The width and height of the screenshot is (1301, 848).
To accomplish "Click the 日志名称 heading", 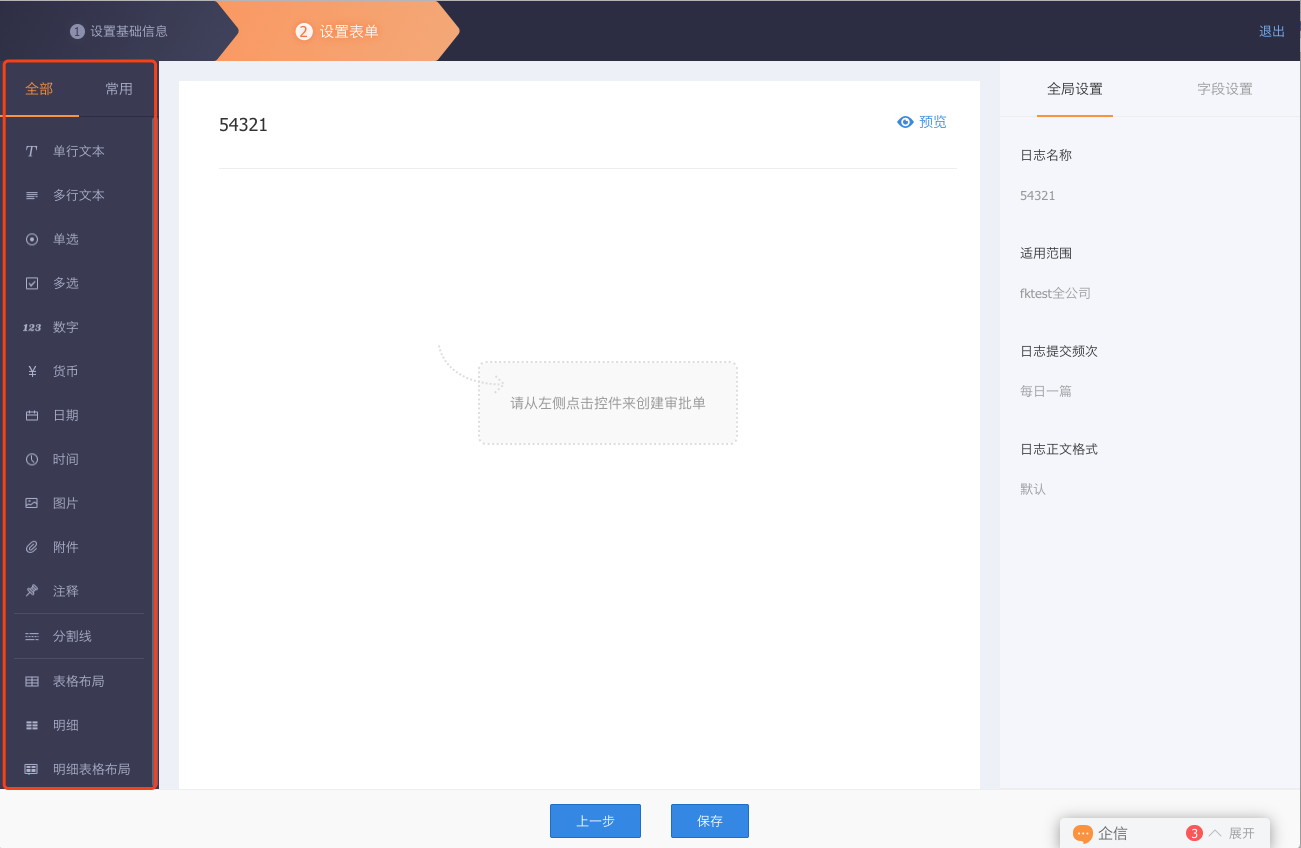I will pos(1046,156).
